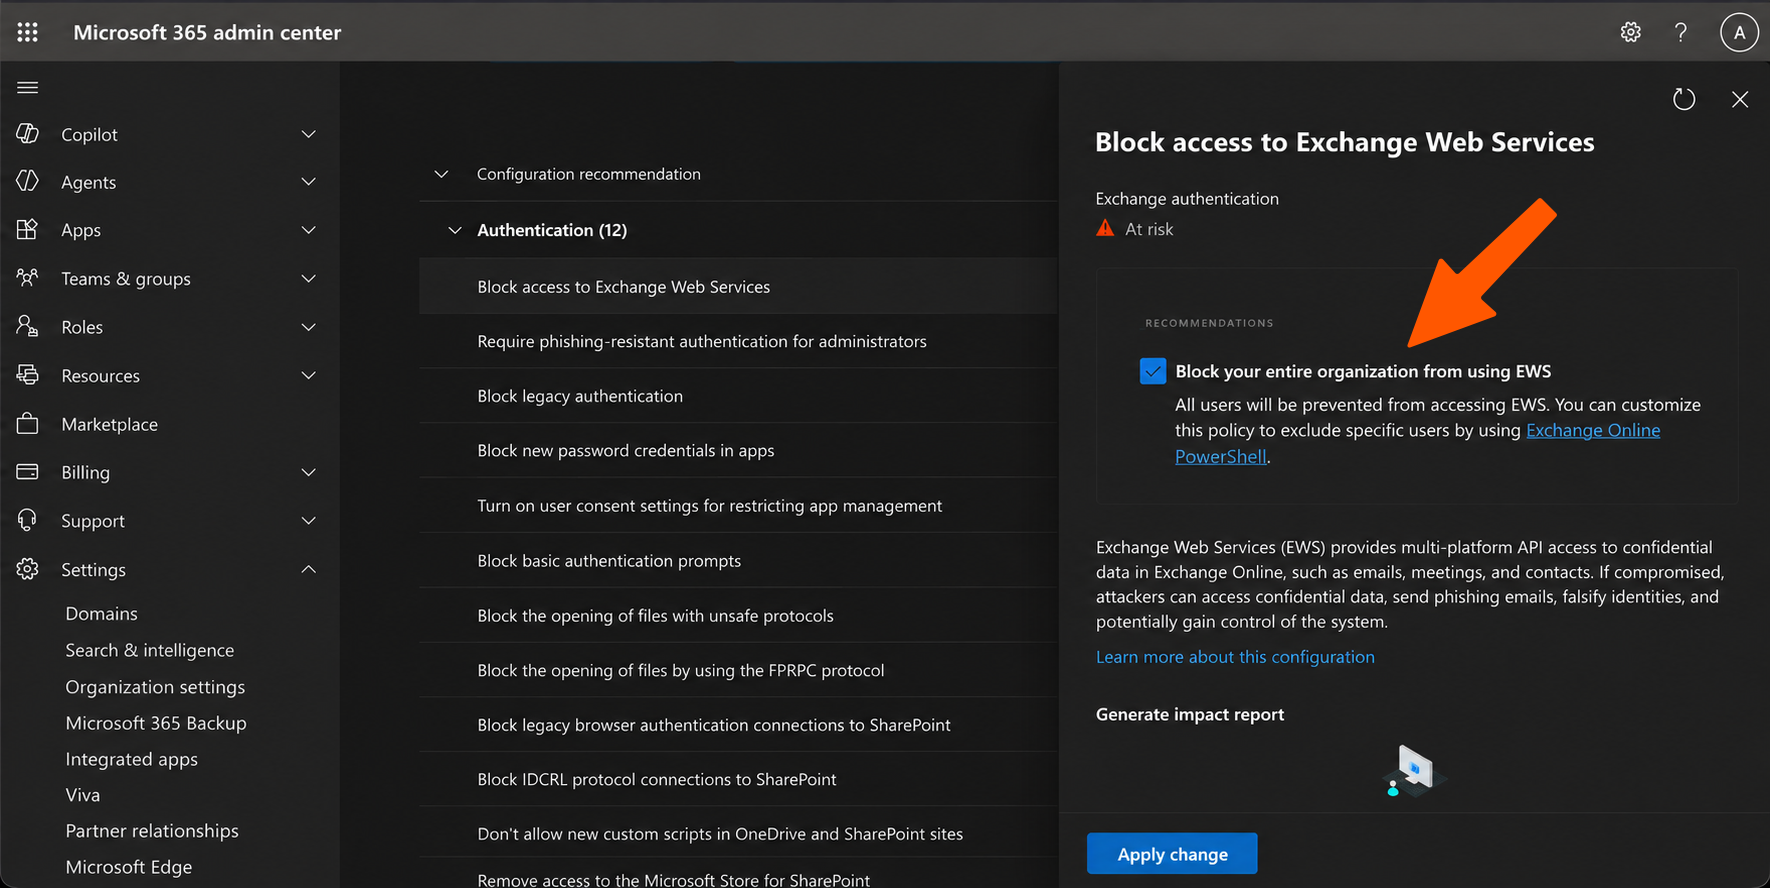
Task: Click the Settings gear in sidebar
Action: click(x=28, y=569)
